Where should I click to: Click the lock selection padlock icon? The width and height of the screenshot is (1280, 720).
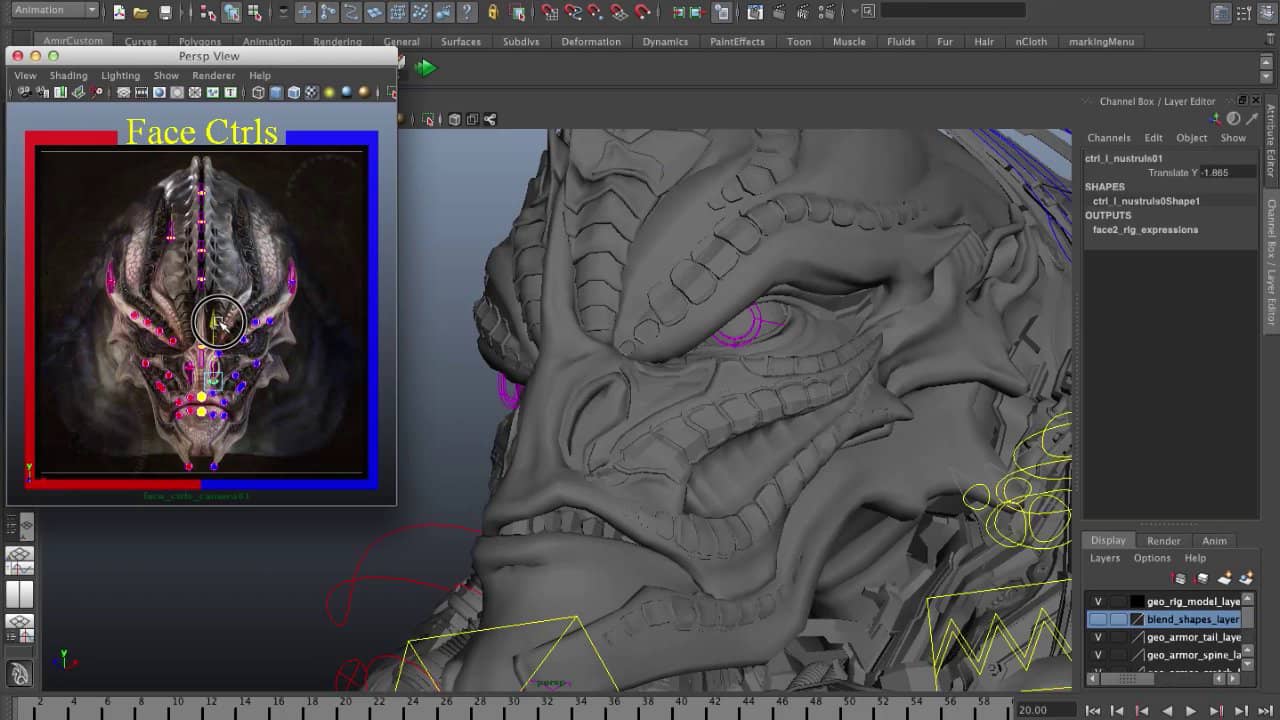pos(493,12)
